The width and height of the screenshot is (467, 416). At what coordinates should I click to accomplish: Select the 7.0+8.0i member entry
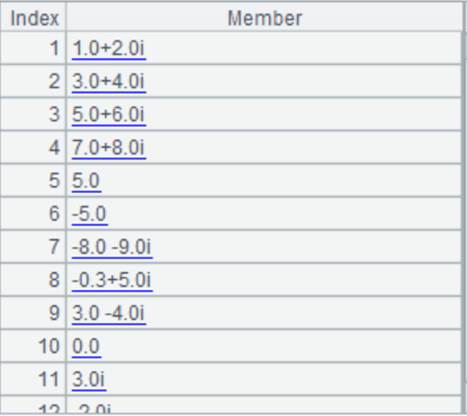(x=109, y=148)
